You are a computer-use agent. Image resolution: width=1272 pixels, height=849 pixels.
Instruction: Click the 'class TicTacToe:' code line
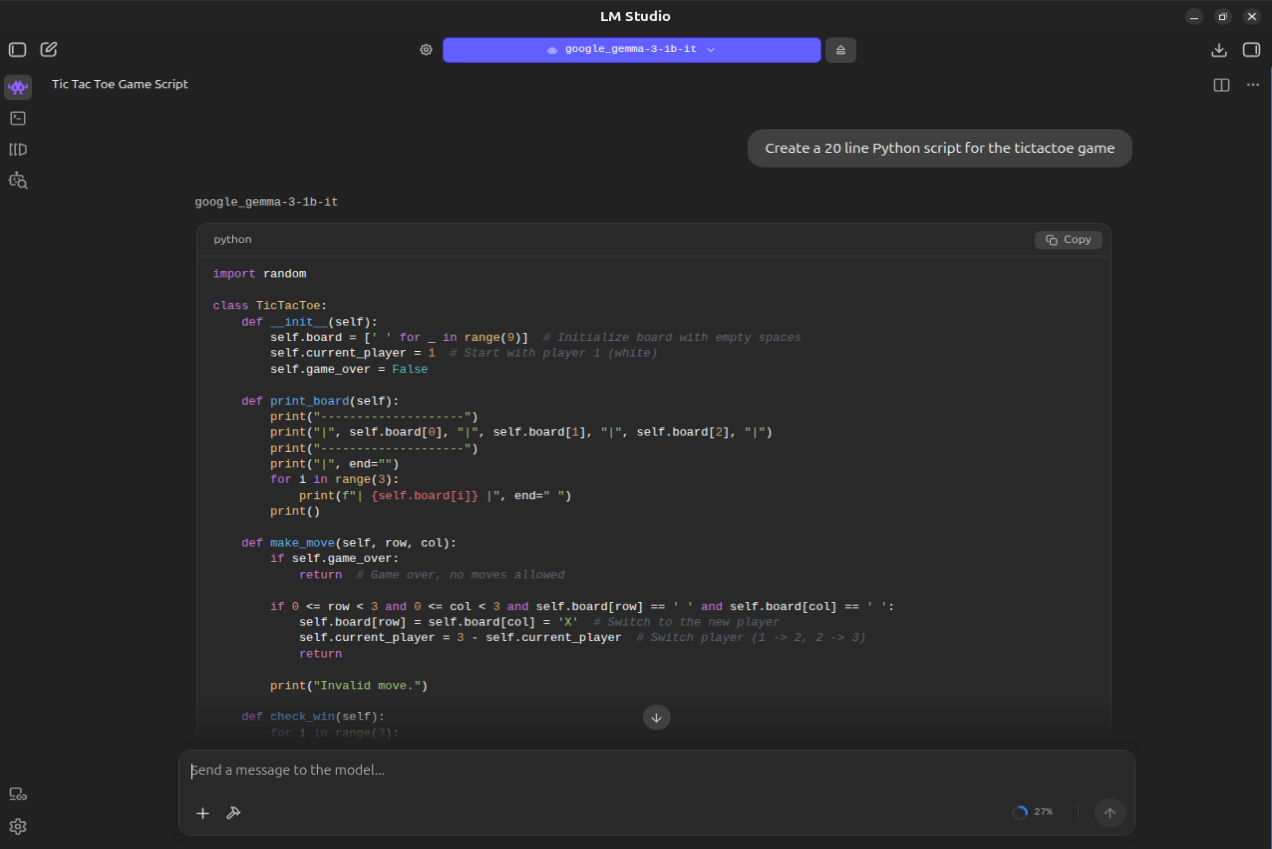pos(270,305)
